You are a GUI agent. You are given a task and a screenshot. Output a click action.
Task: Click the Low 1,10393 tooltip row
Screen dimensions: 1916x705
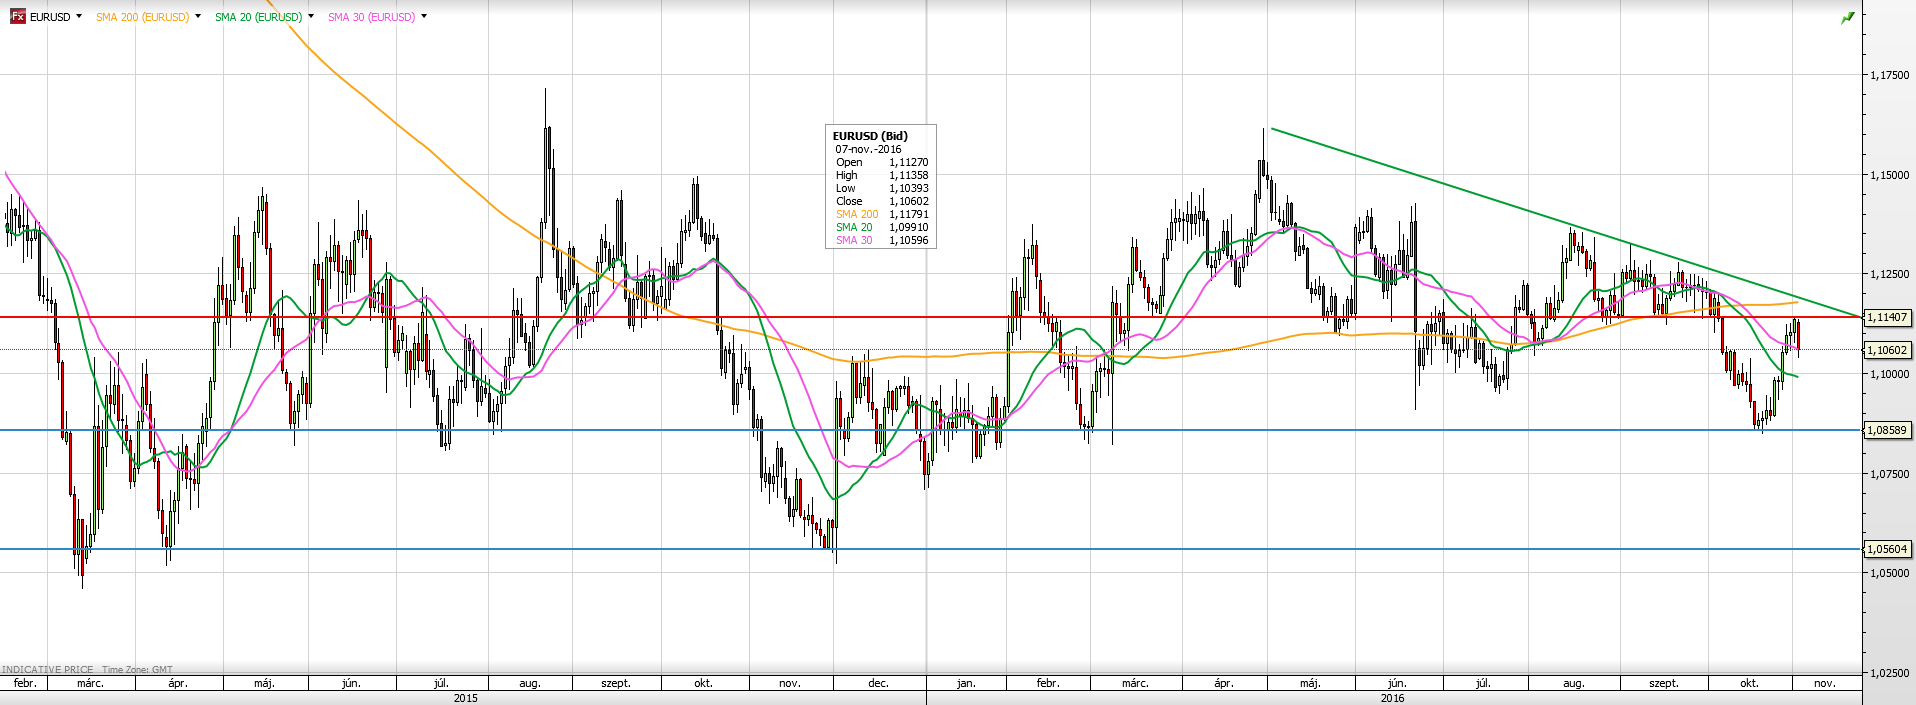pyautogui.click(x=882, y=188)
